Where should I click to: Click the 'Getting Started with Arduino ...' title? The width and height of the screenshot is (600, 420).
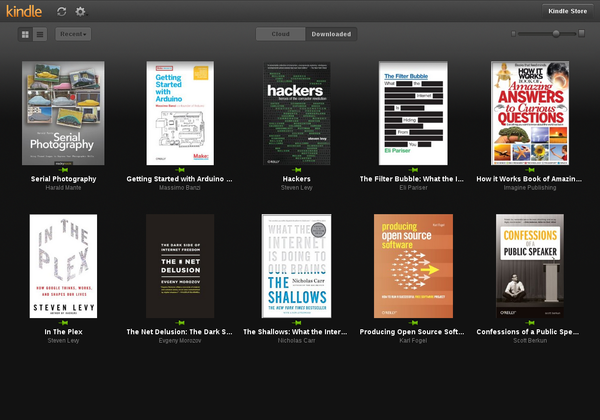(x=179, y=179)
